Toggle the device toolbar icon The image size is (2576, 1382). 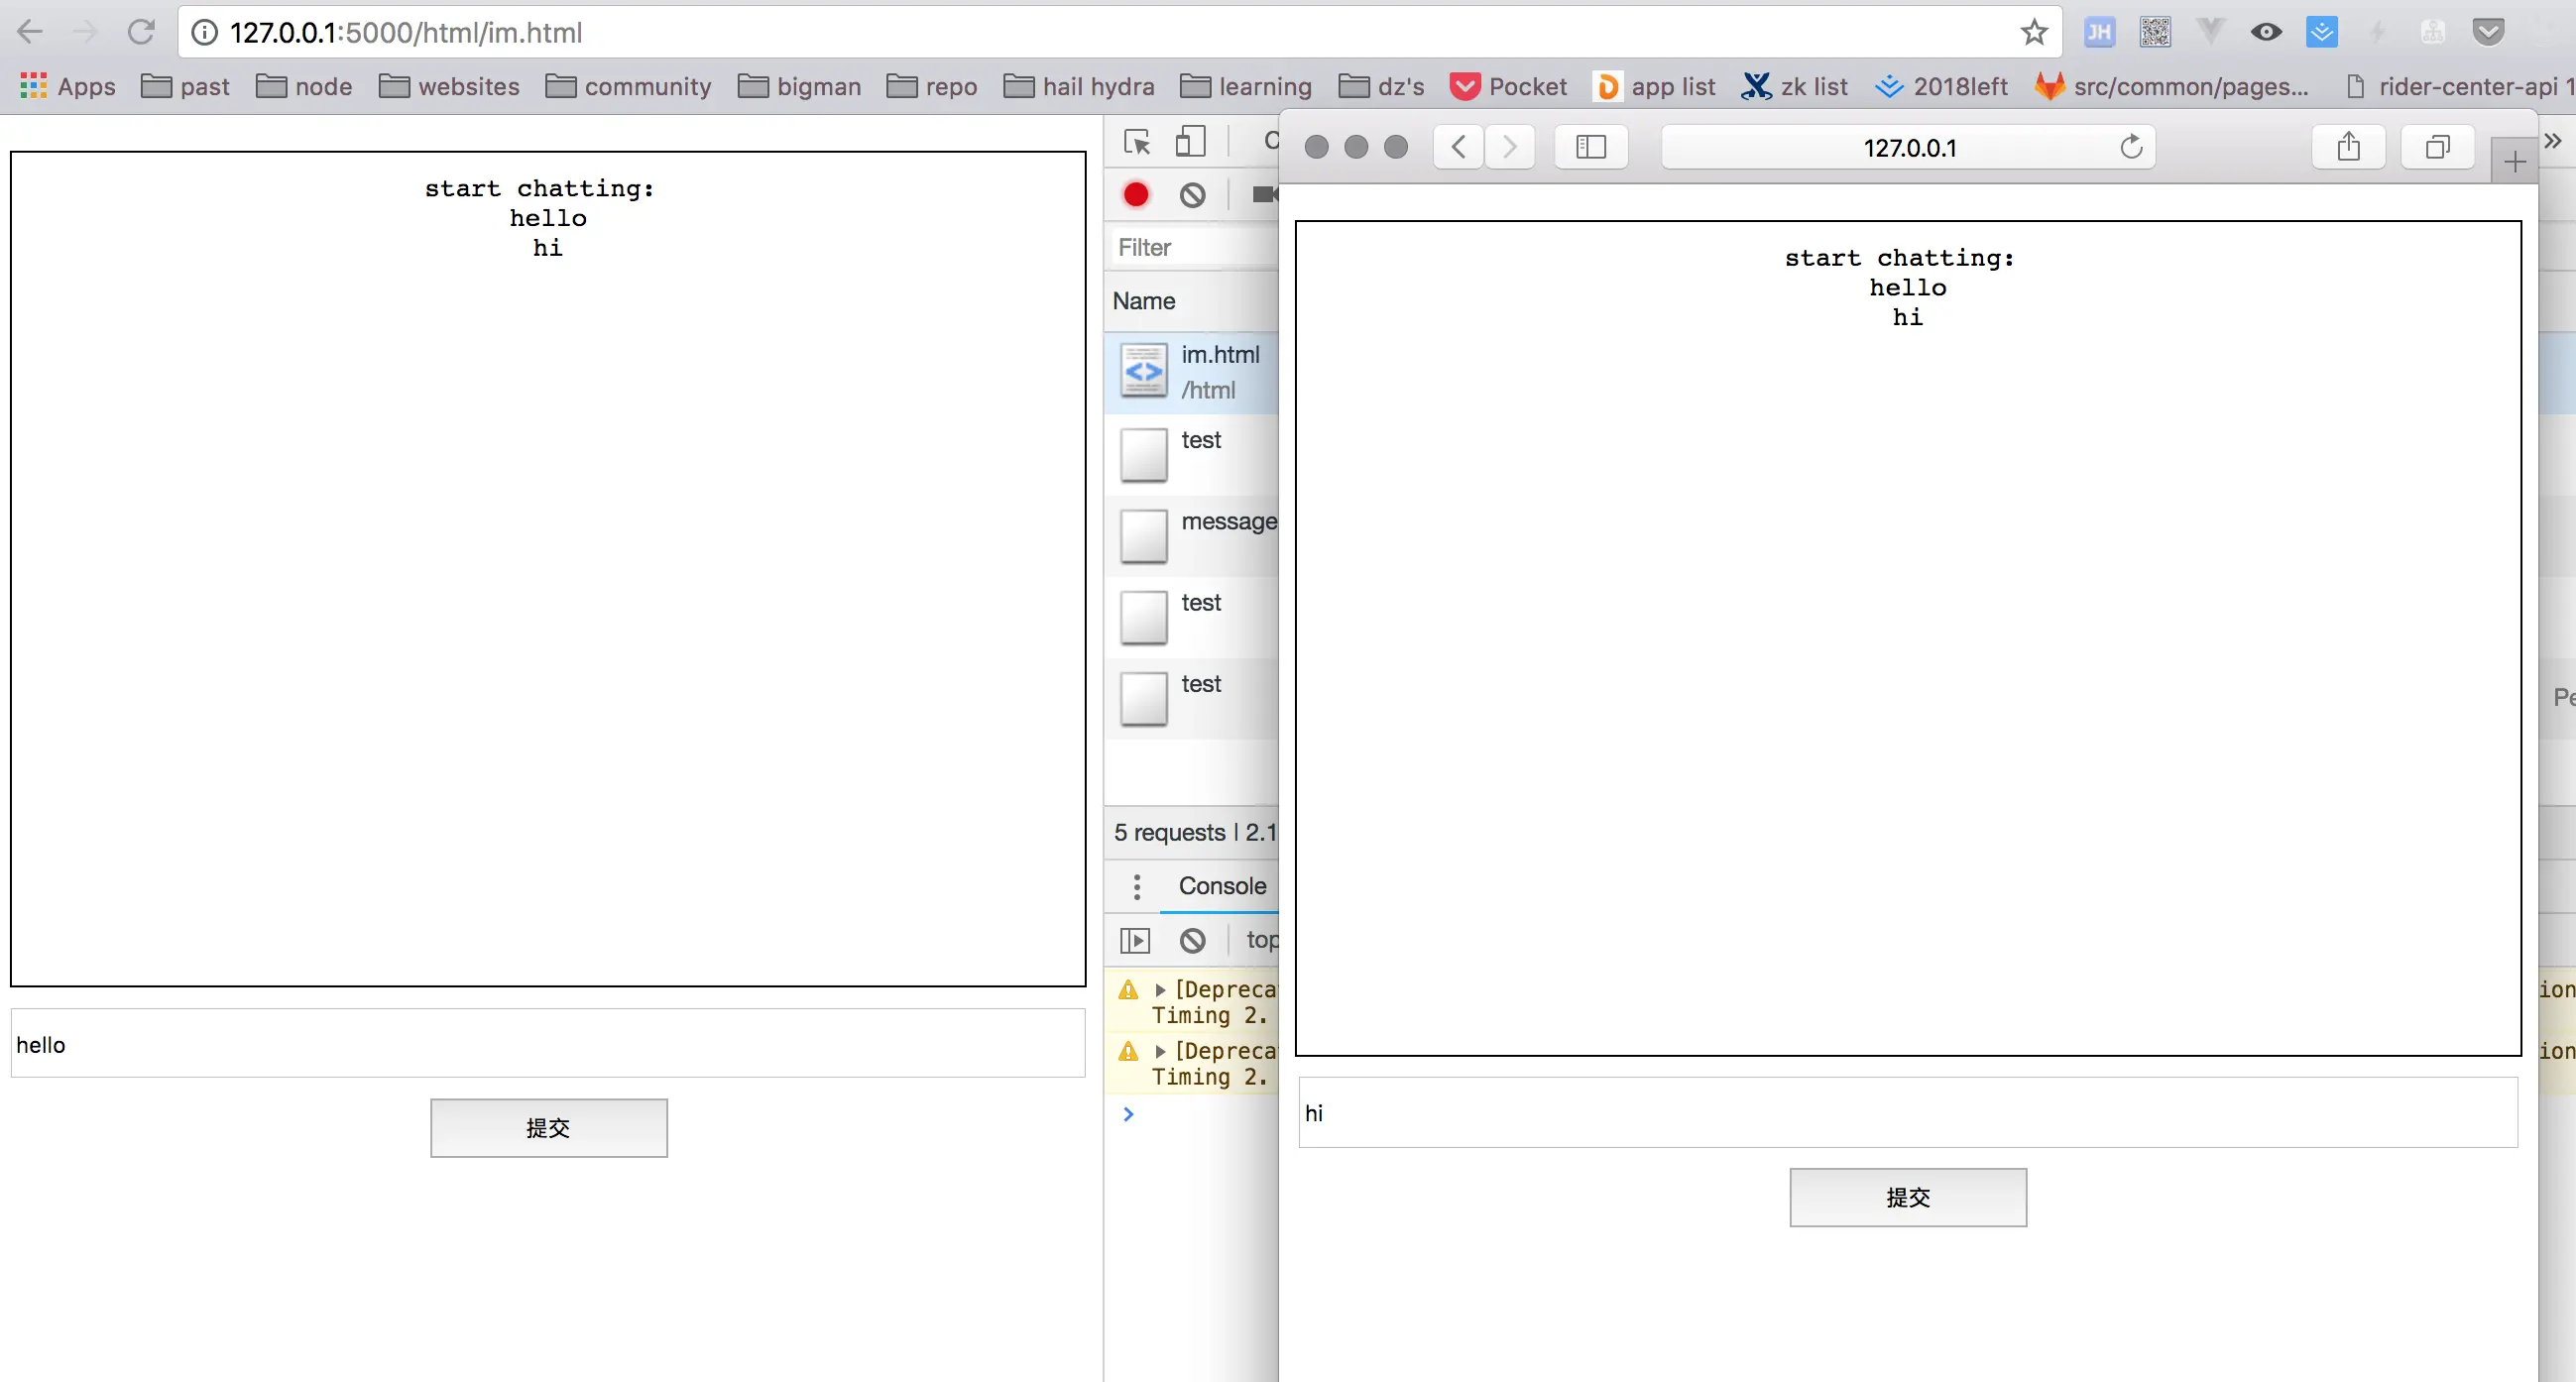1190,142
